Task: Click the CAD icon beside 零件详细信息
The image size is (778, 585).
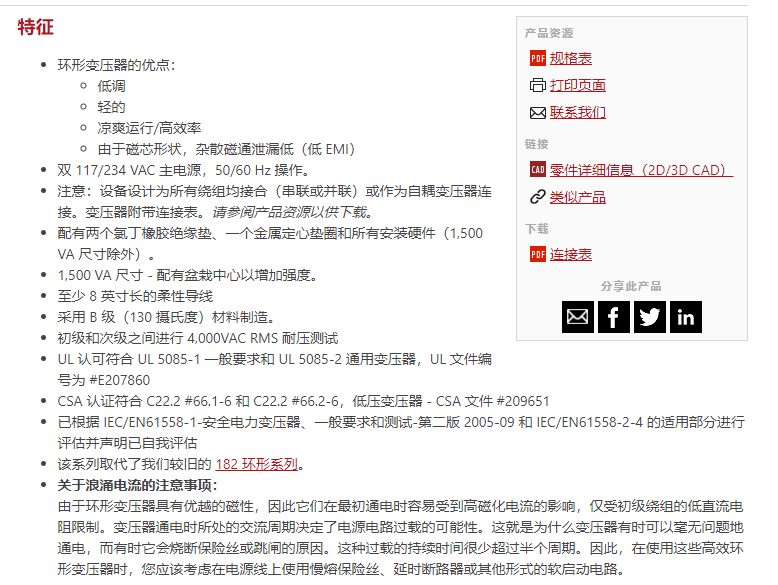Action: tap(537, 170)
